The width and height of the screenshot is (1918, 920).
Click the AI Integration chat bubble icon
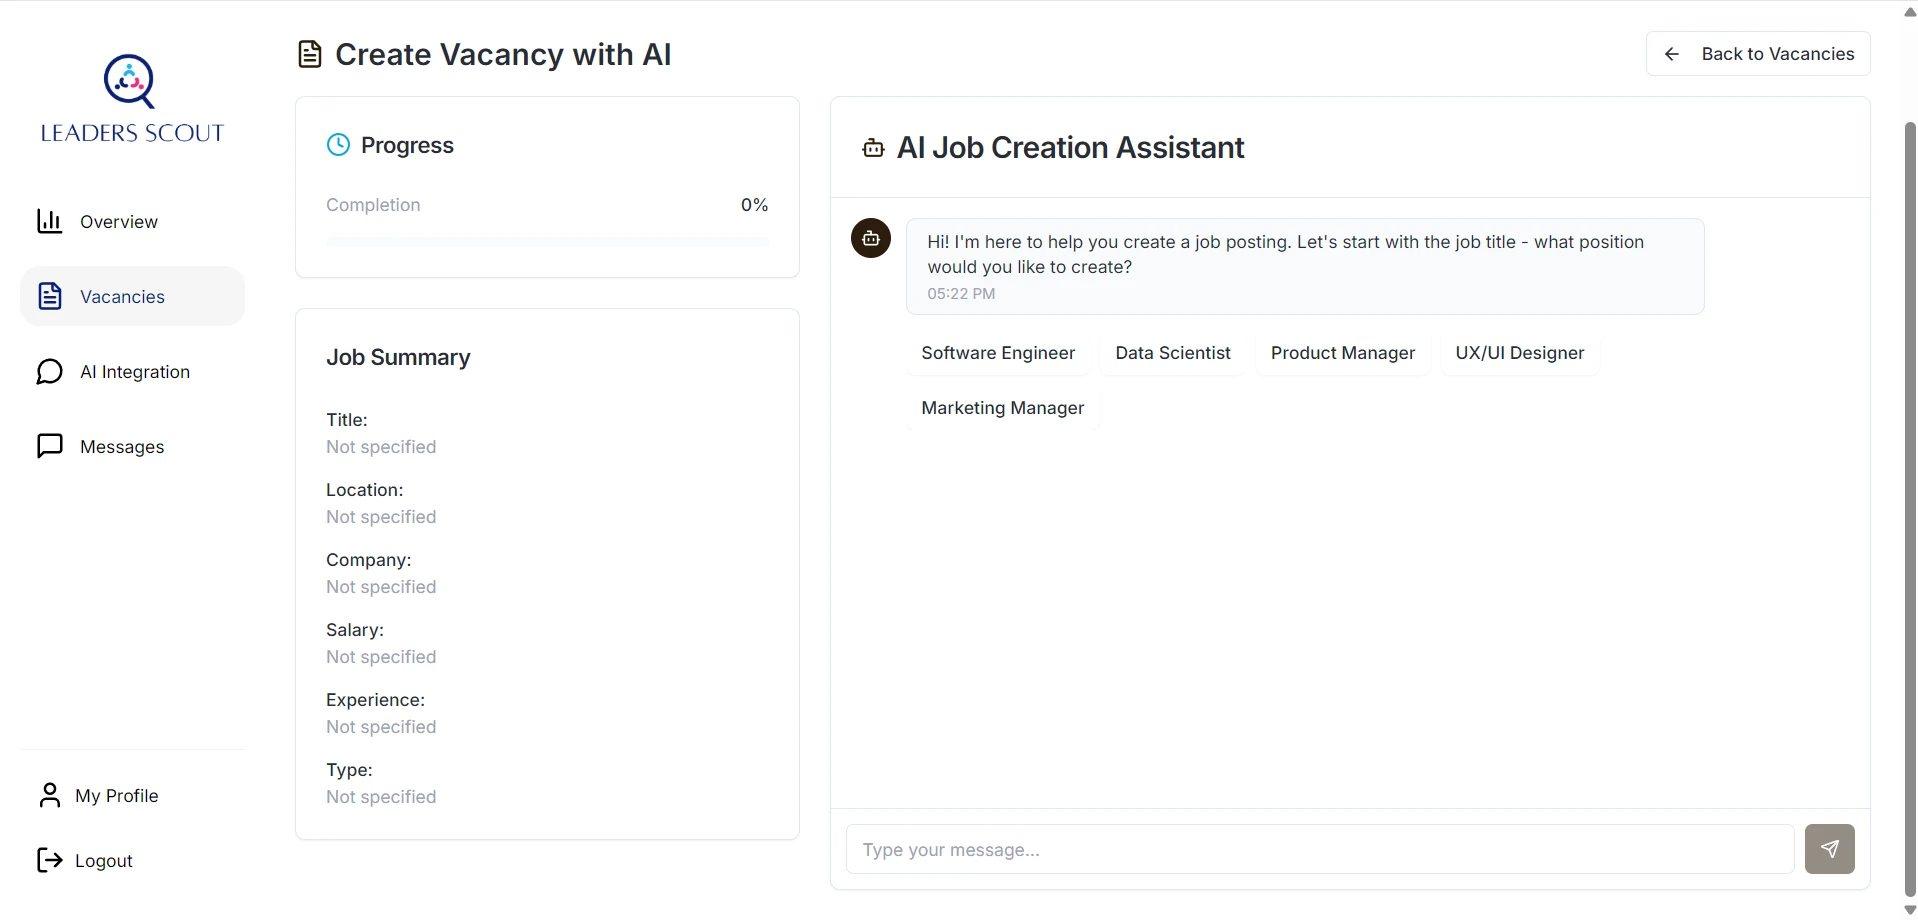coord(49,372)
